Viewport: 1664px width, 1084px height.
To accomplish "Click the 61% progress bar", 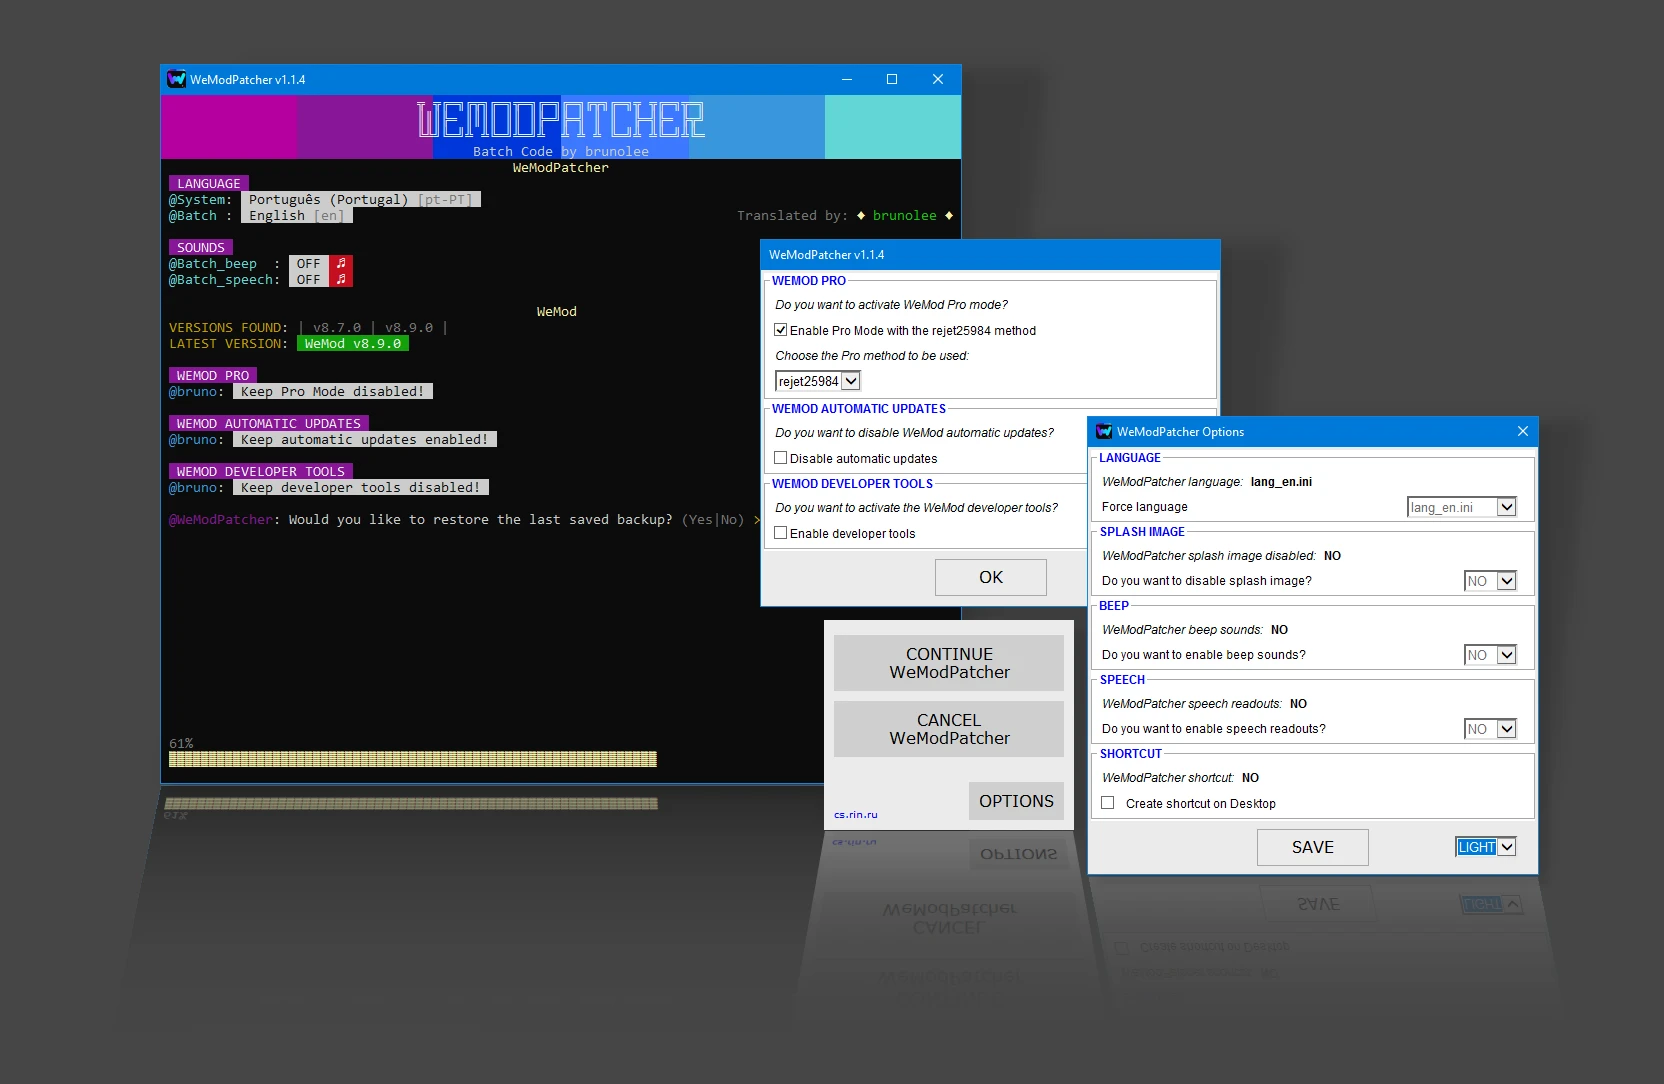I will pyautogui.click(x=412, y=758).
